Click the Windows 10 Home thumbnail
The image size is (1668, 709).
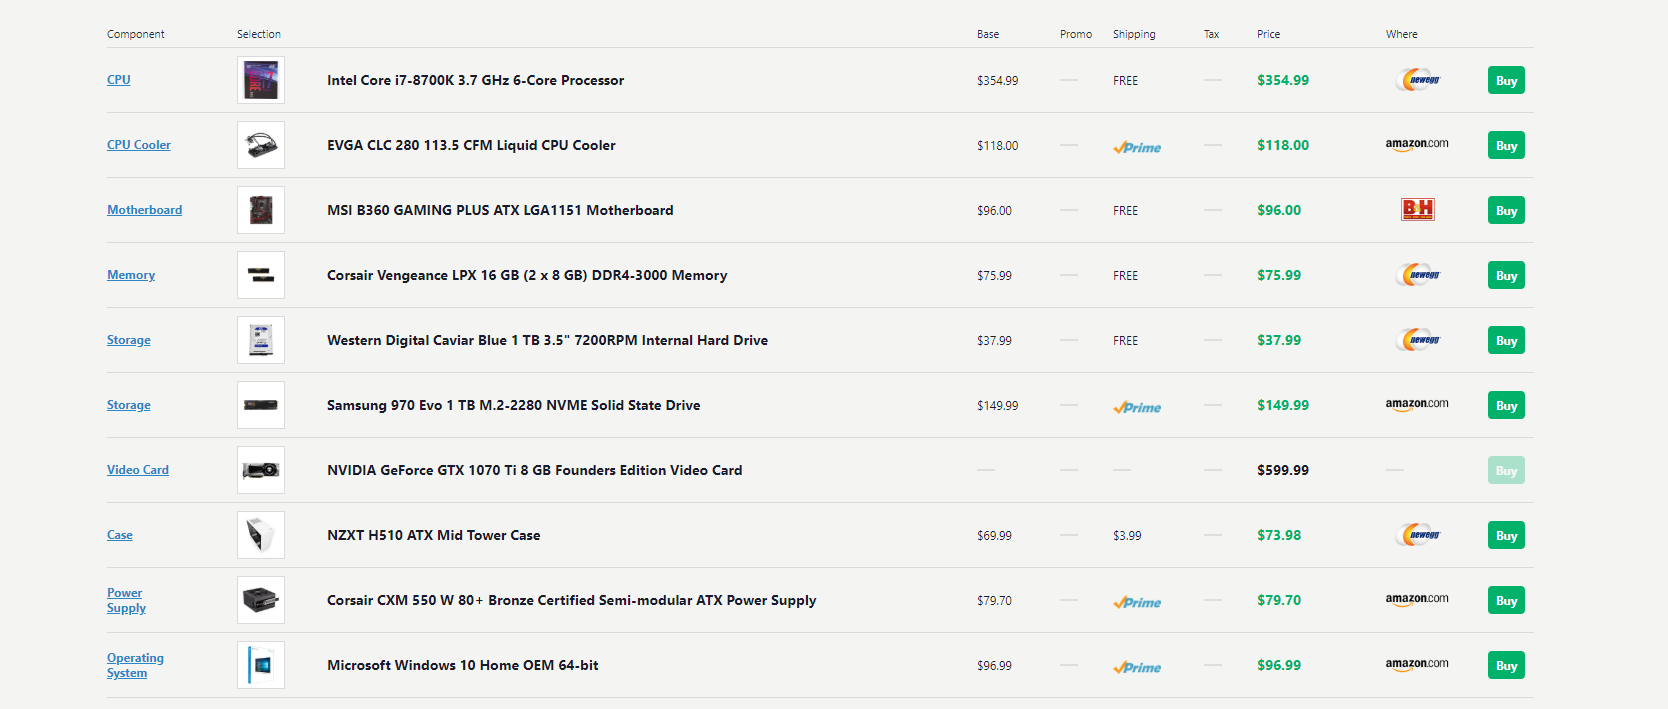click(261, 665)
